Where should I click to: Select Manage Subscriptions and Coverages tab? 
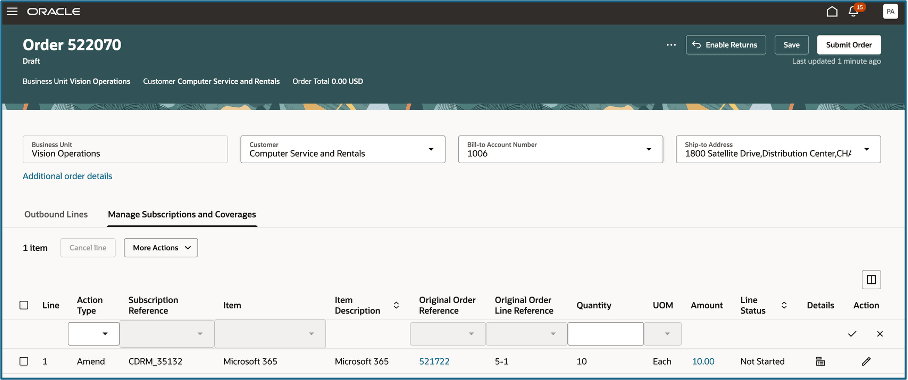(182, 214)
